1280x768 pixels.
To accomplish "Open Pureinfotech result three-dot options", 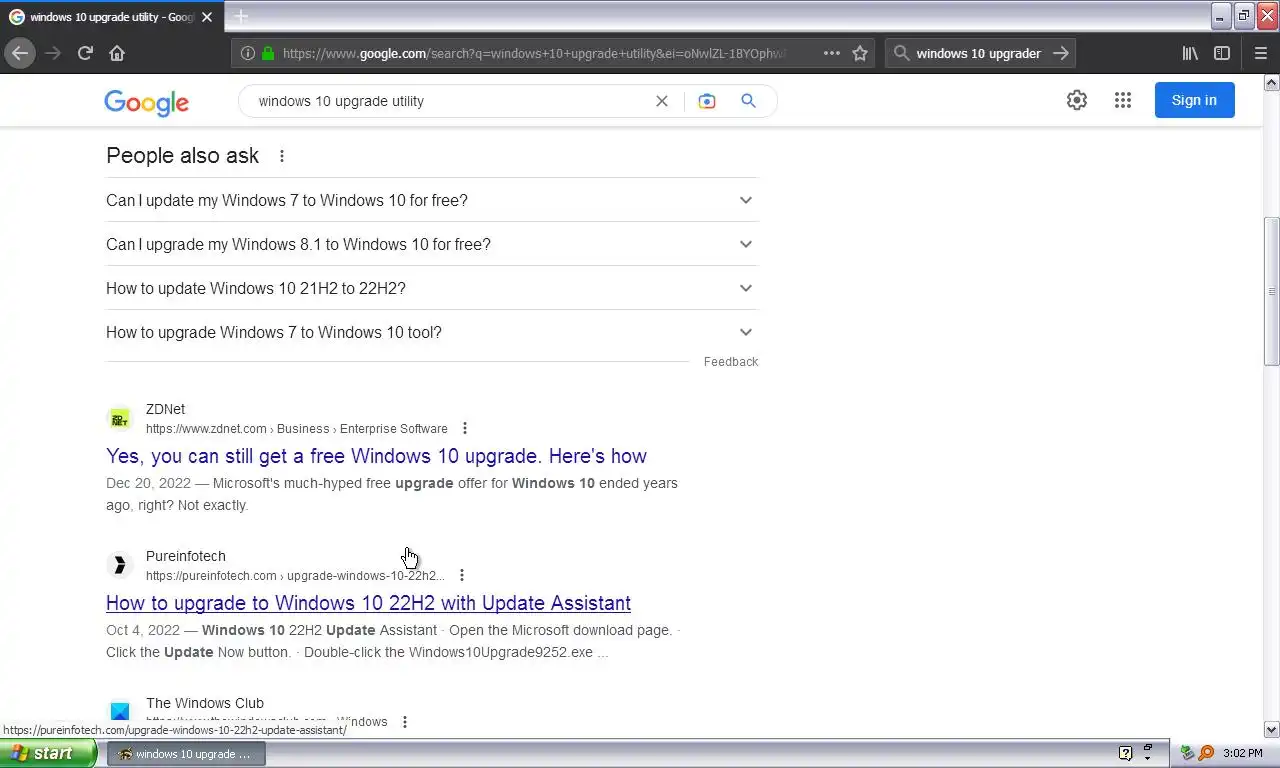I will coord(462,575).
